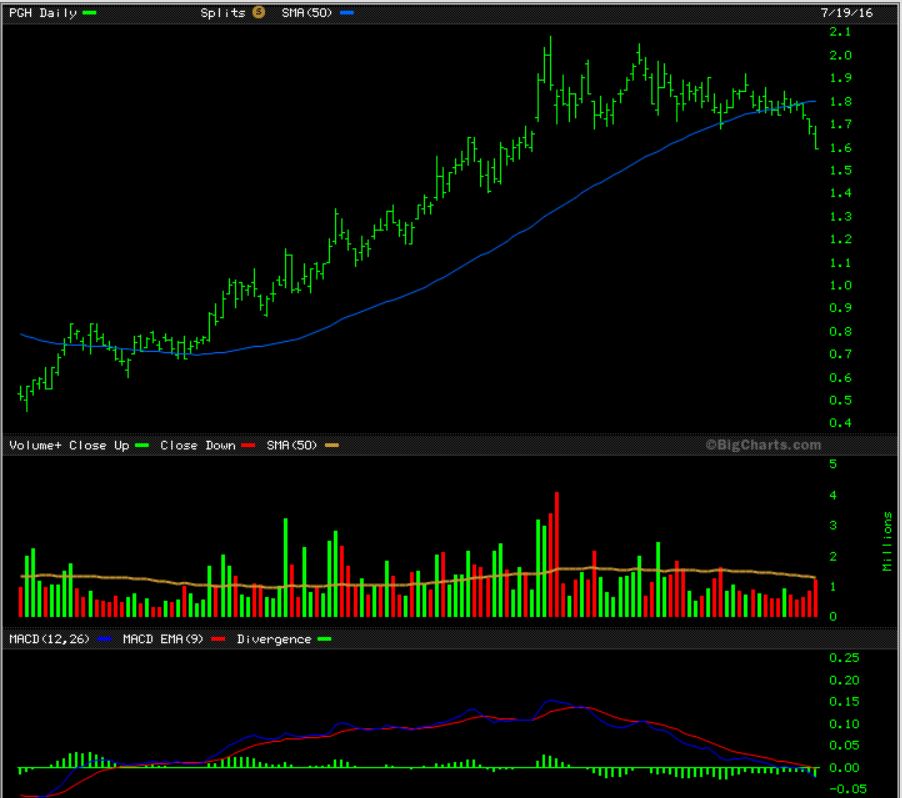Viewport: 902px width, 798px height.
Task: Click the green PGH Daily legend swatch
Action: (x=90, y=13)
